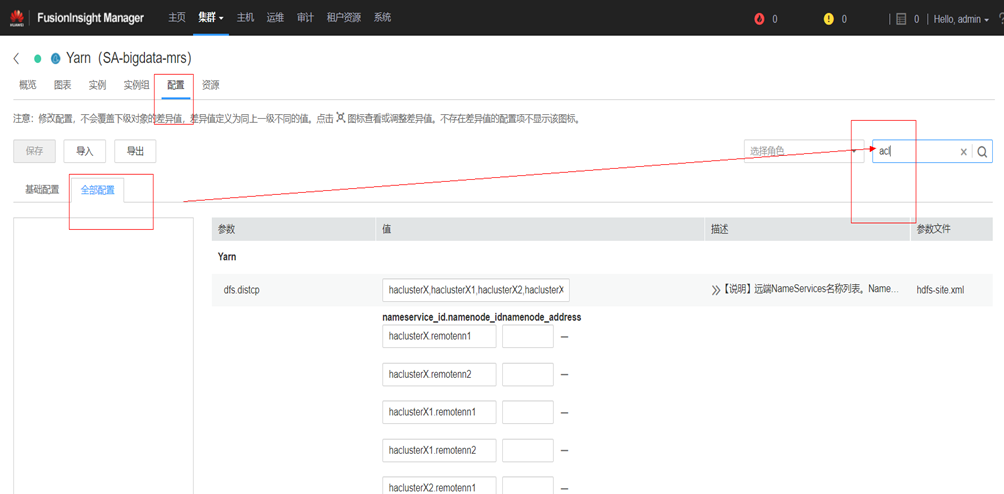Viewport: 1004px width, 494px height.
Task: Open the task list icon
Action: (x=901, y=19)
